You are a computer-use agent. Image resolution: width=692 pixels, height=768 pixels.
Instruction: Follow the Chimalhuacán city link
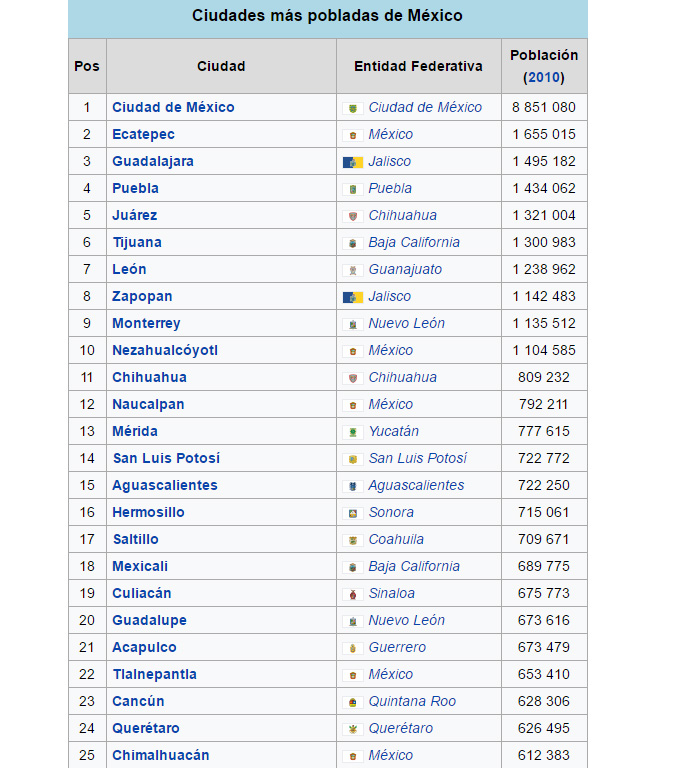[161, 755]
